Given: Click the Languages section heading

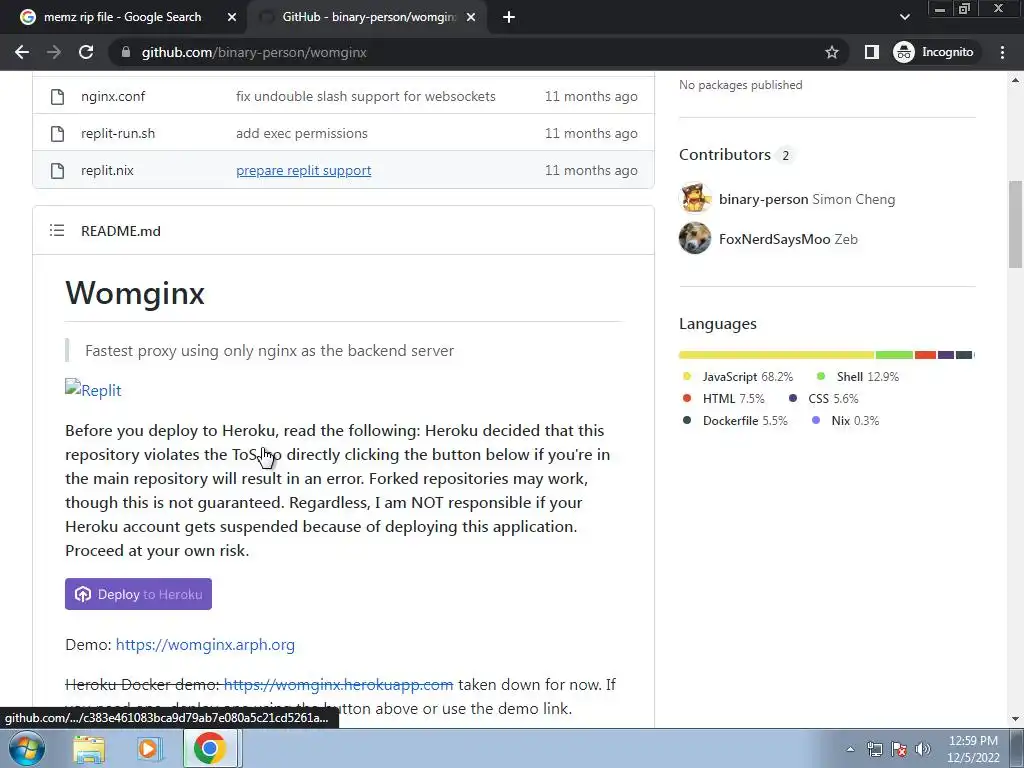Looking at the screenshot, I should pos(718,324).
